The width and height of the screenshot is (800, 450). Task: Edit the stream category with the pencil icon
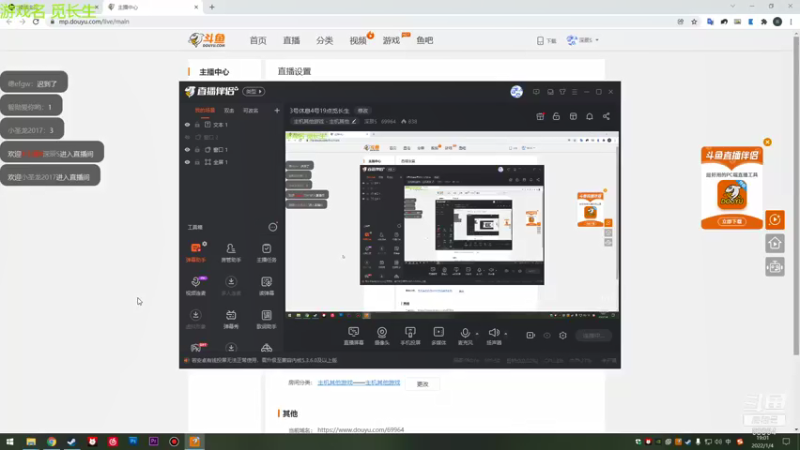[x=354, y=121]
